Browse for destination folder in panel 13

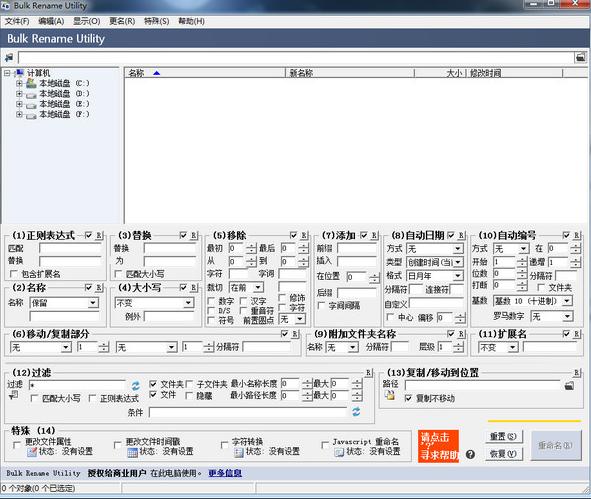[x=569, y=386]
